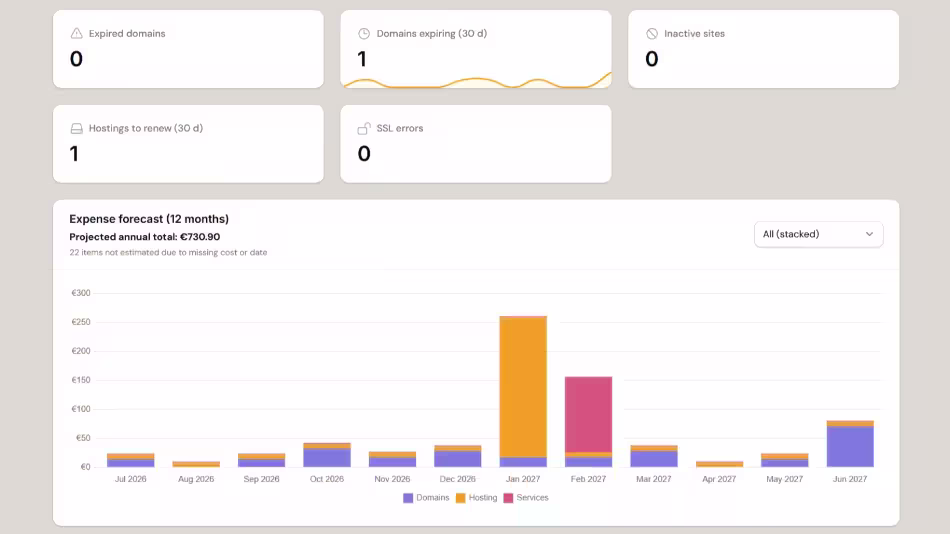Viewport: 950px width, 534px height.
Task: Click the Apr 2027 small bar
Action: point(719,464)
